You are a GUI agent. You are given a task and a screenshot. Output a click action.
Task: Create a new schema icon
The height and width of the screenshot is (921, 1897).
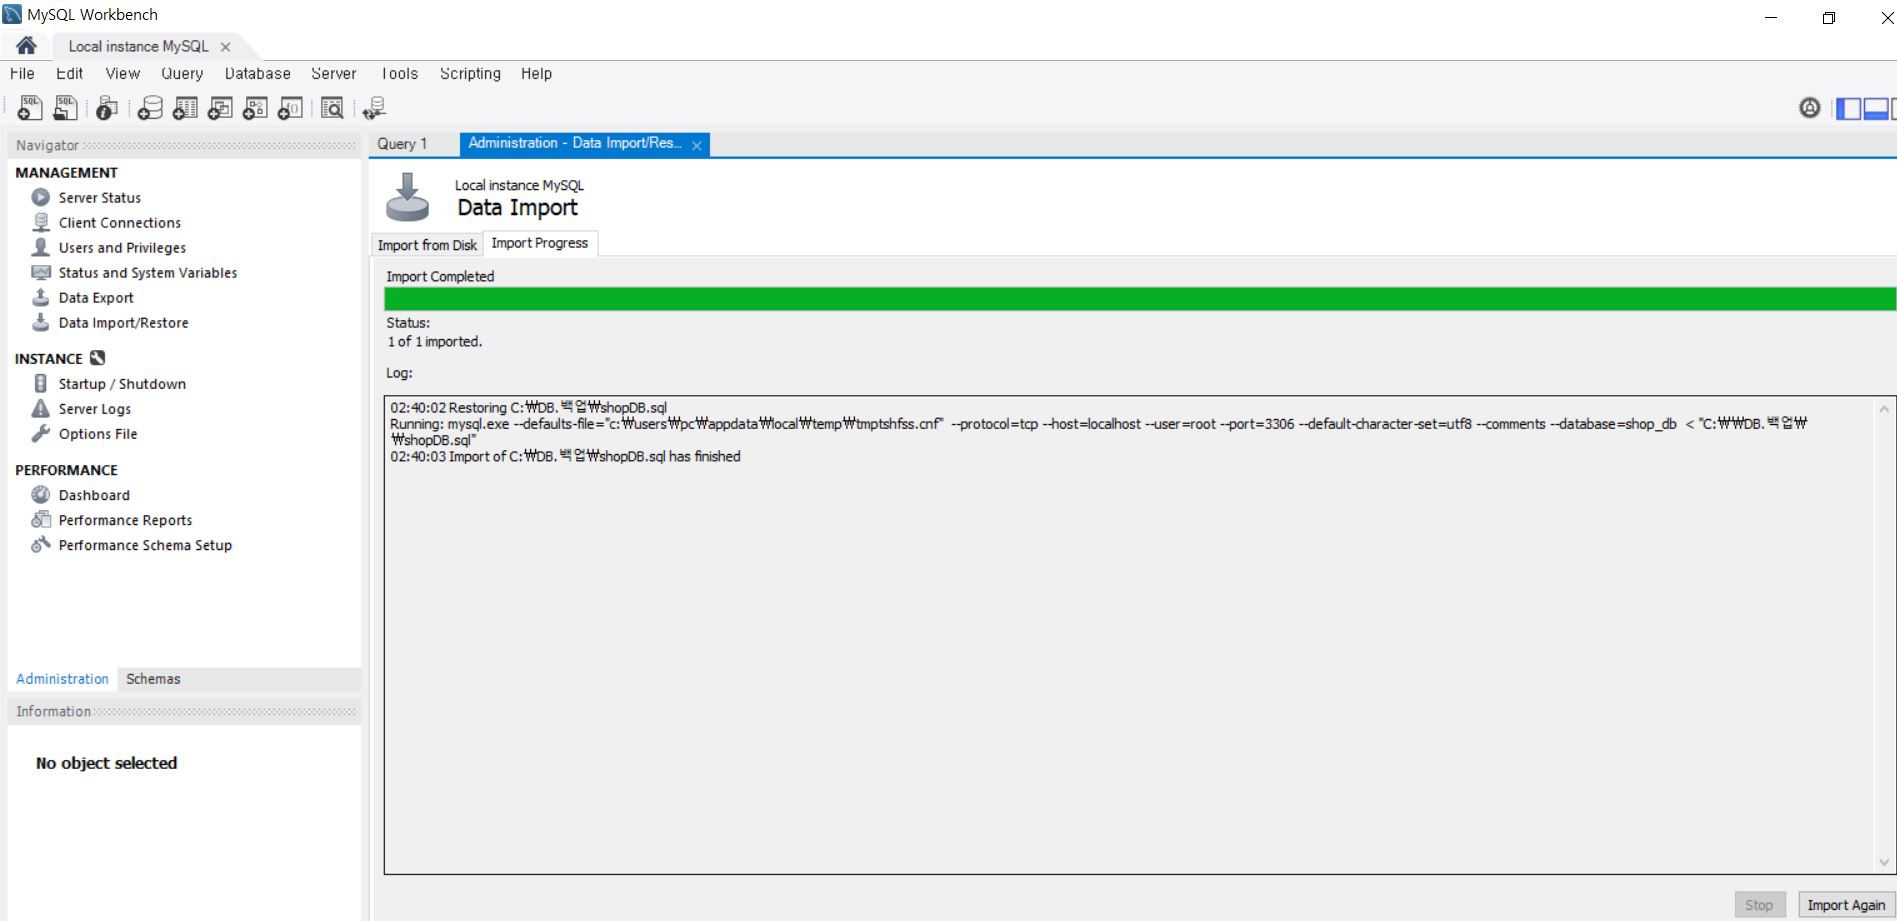150,108
